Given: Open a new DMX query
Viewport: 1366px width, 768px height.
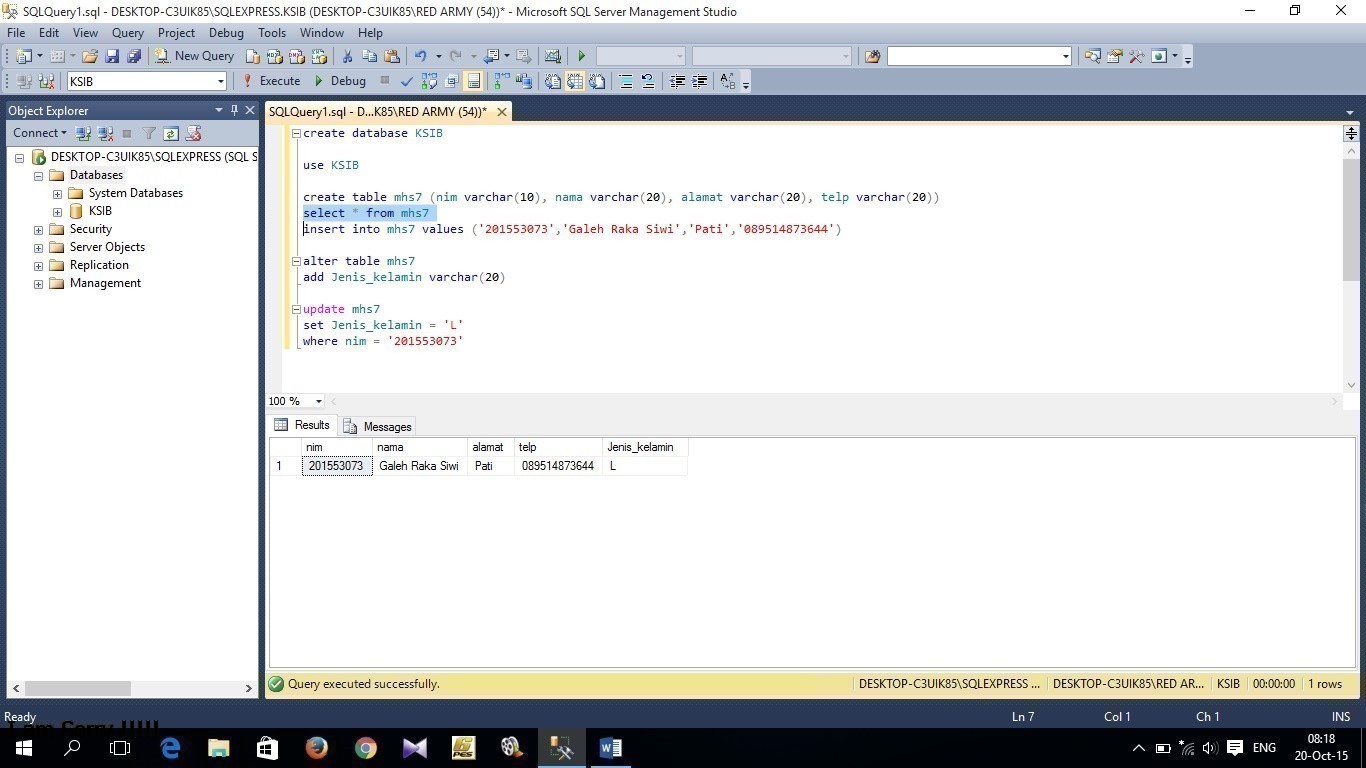Looking at the screenshot, I should (x=297, y=56).
